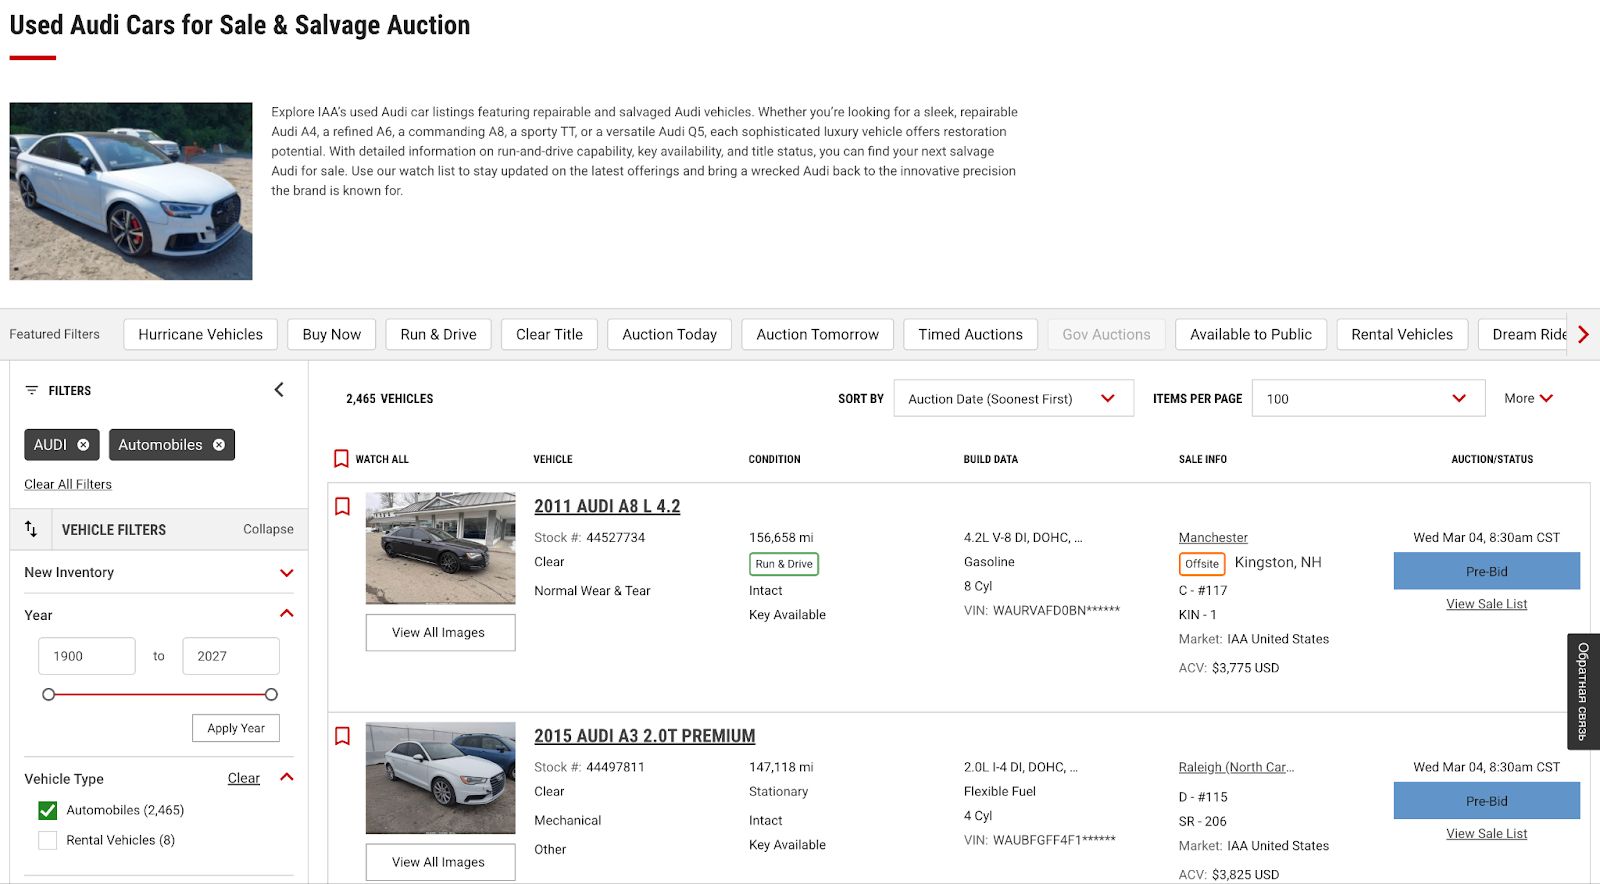Click the Run & Drive condition badge
Image resolution: width=1600 pixels, height=884 pixels.
pyautogui.click(x=784, y=564)
